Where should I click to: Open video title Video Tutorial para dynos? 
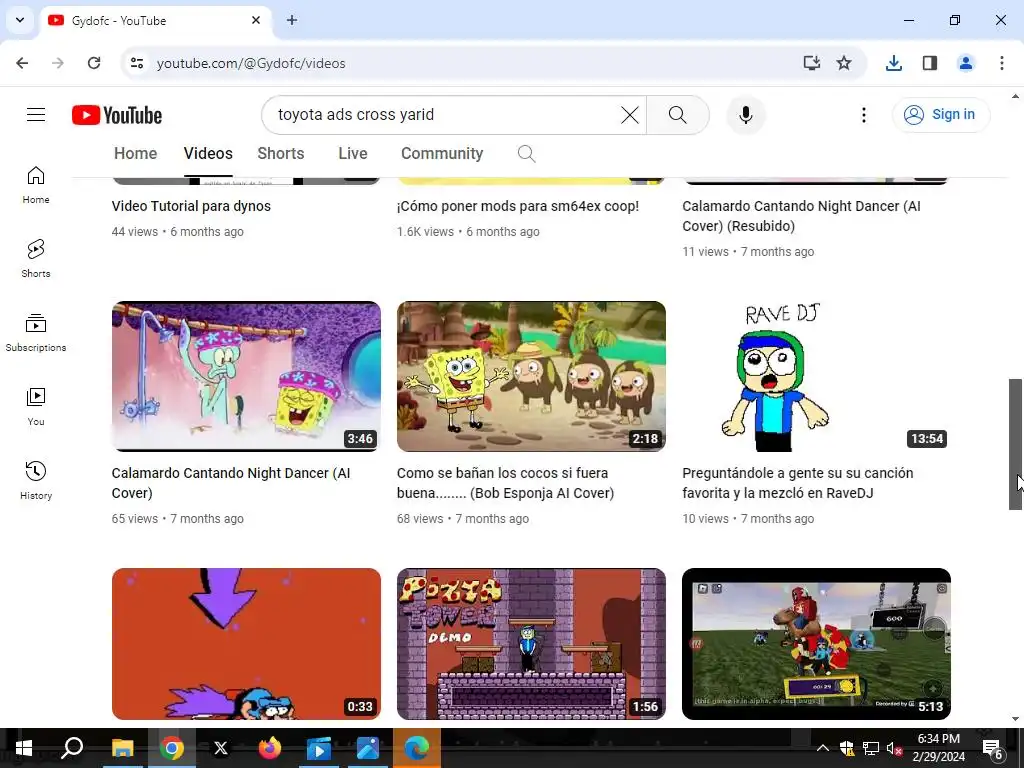[191, 206]
